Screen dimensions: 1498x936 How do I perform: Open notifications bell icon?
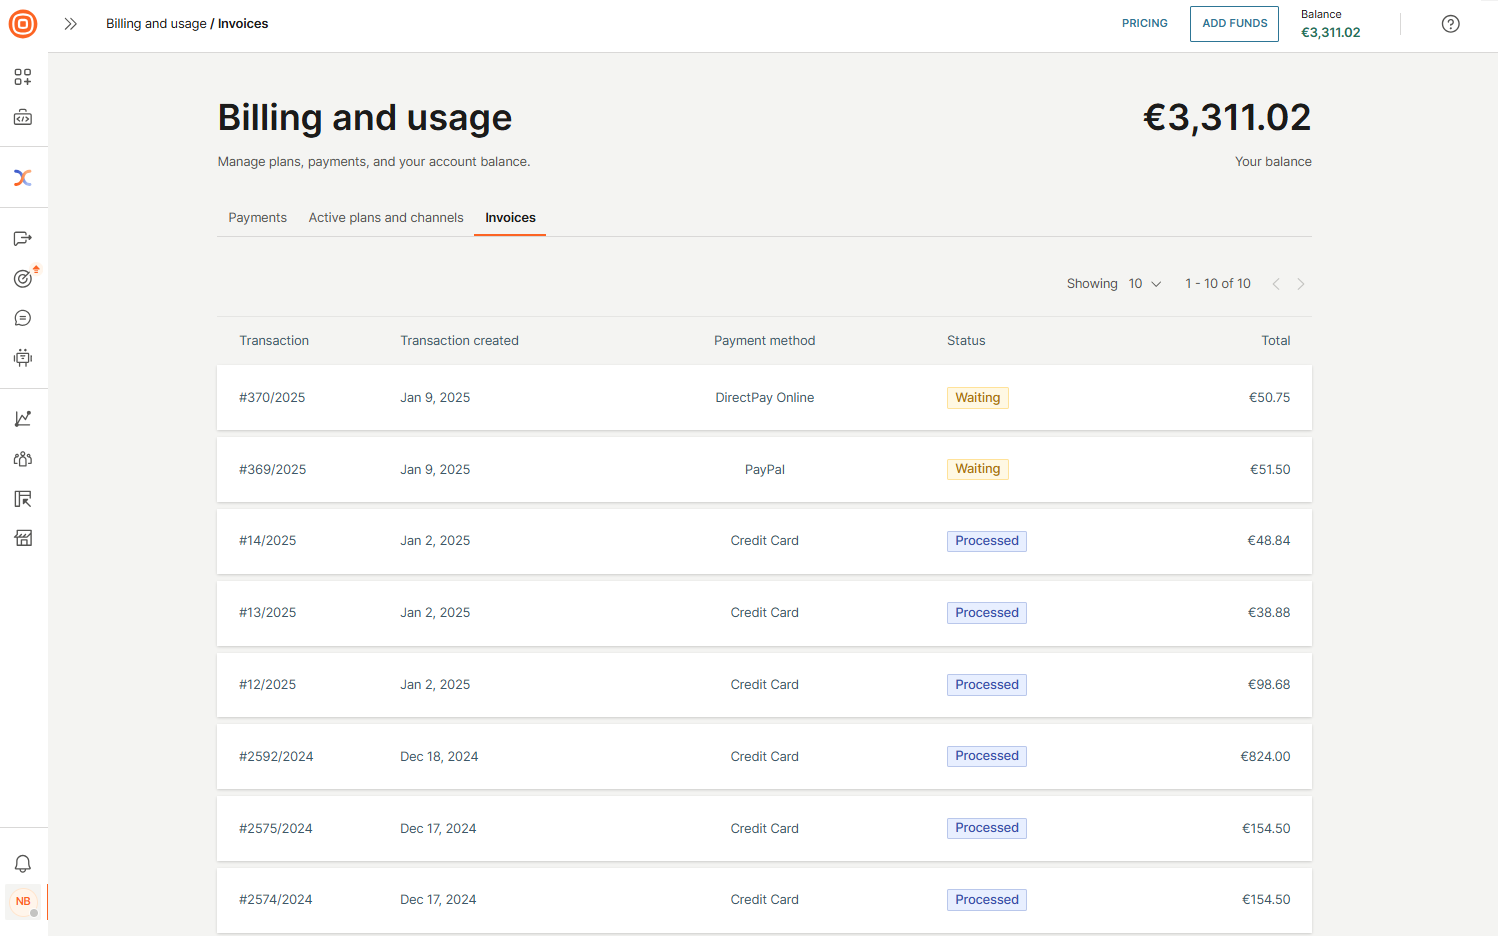(23, 863)
